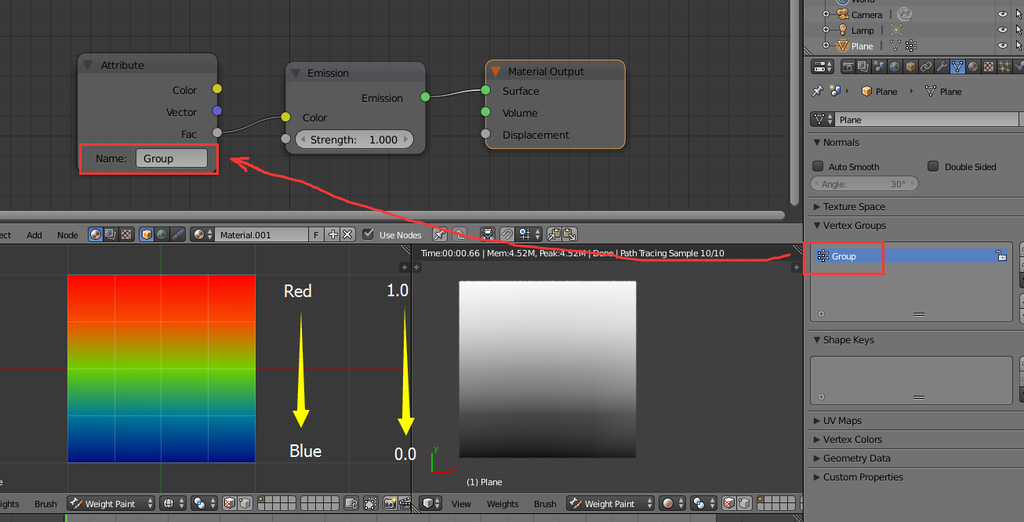Expand the UV Maps panel

click(x=817, y=421)
